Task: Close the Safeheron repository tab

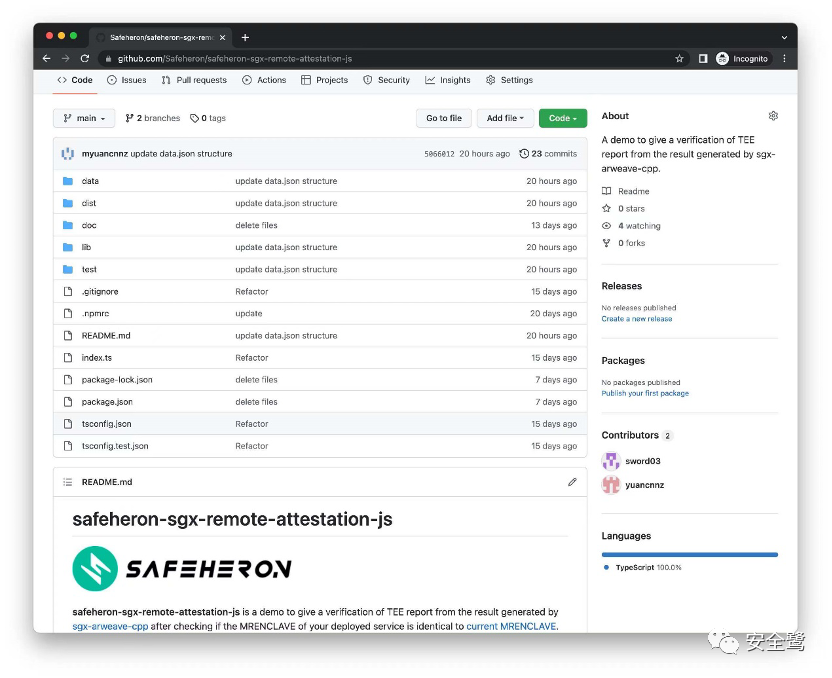Action: (x=222, y=37)
